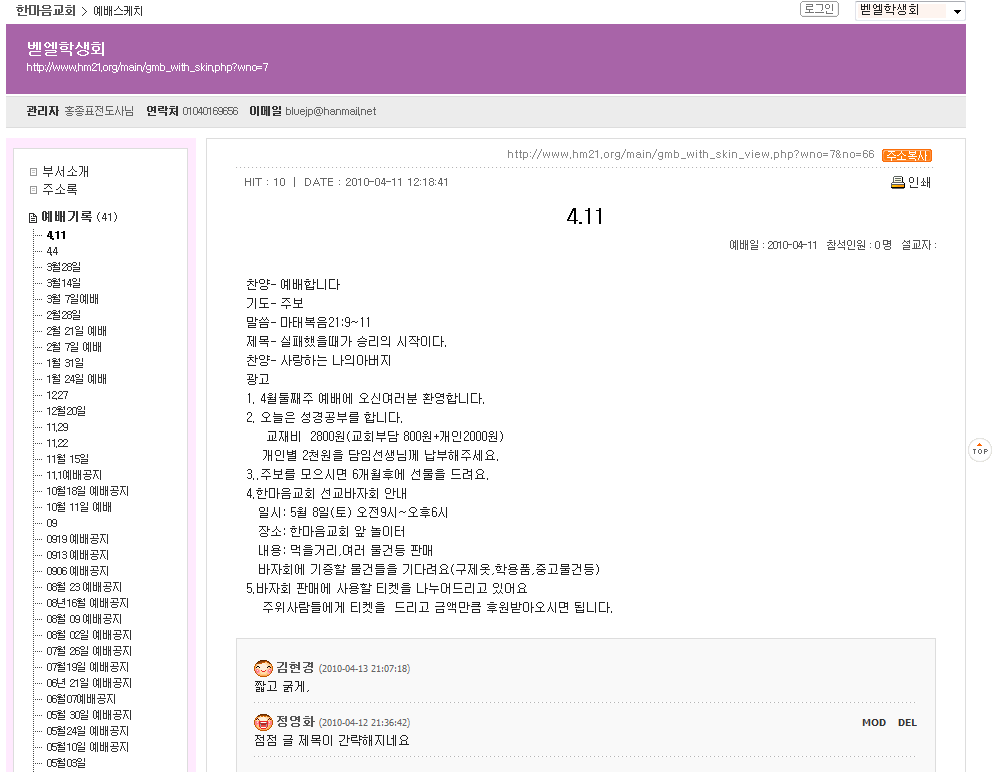Screen dimensions: 1000x772
Task: Select the 1월 24일 예배 record entry
Action: pyautogui.click(x=76, y=379)
